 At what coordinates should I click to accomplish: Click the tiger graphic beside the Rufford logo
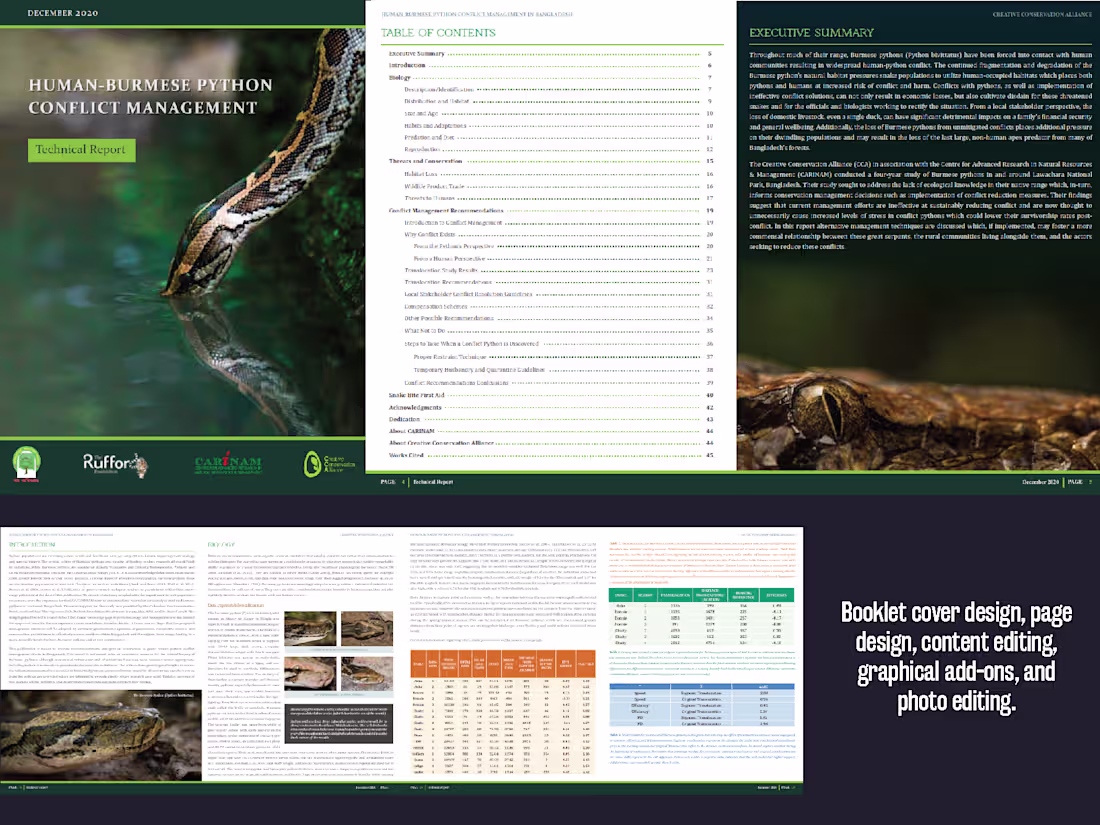tap(140, 467)
